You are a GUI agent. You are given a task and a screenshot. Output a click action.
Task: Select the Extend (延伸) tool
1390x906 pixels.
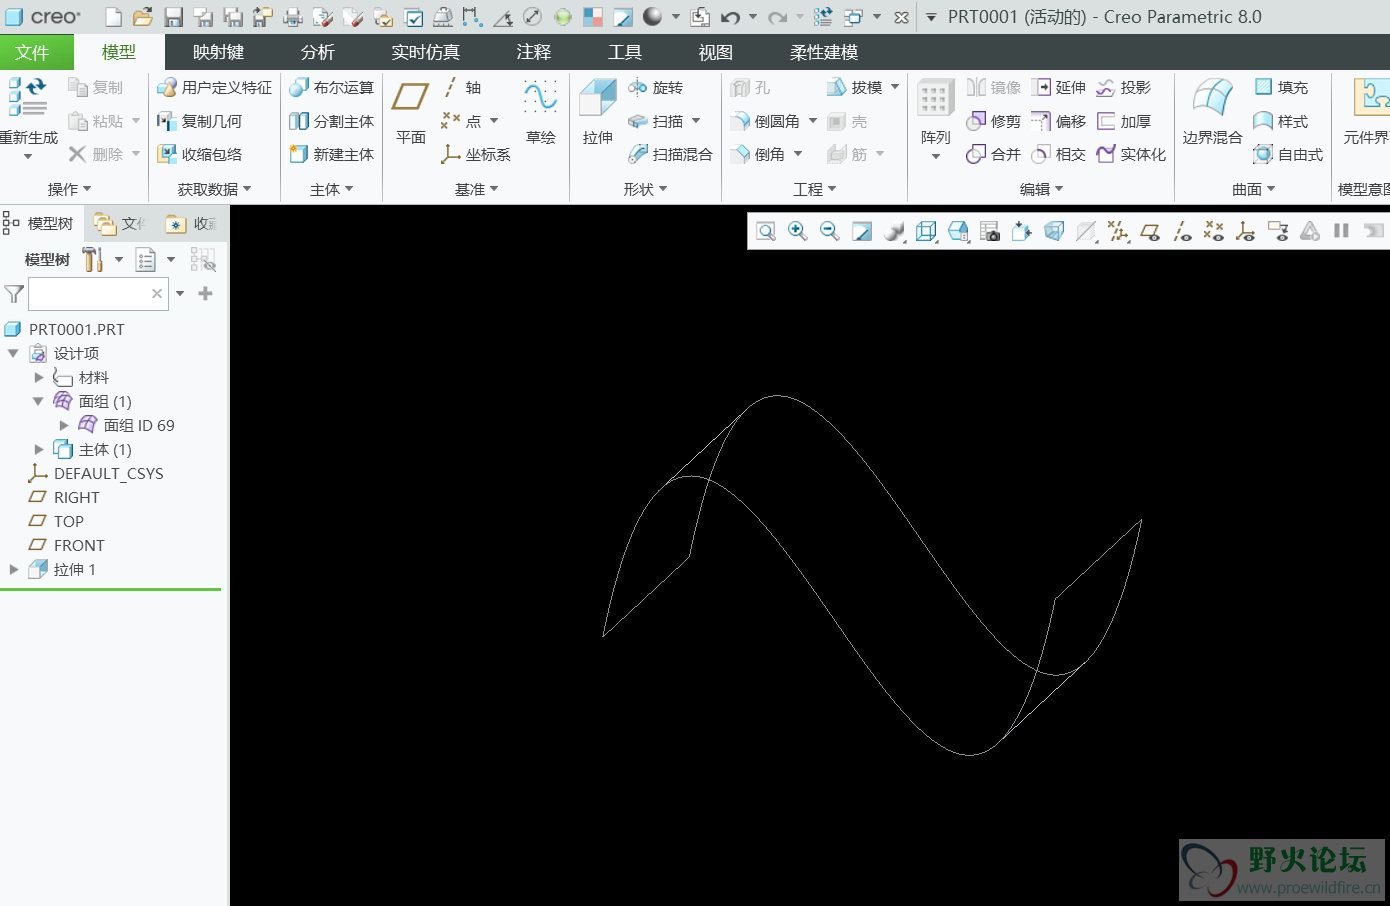pos(1059,88)
